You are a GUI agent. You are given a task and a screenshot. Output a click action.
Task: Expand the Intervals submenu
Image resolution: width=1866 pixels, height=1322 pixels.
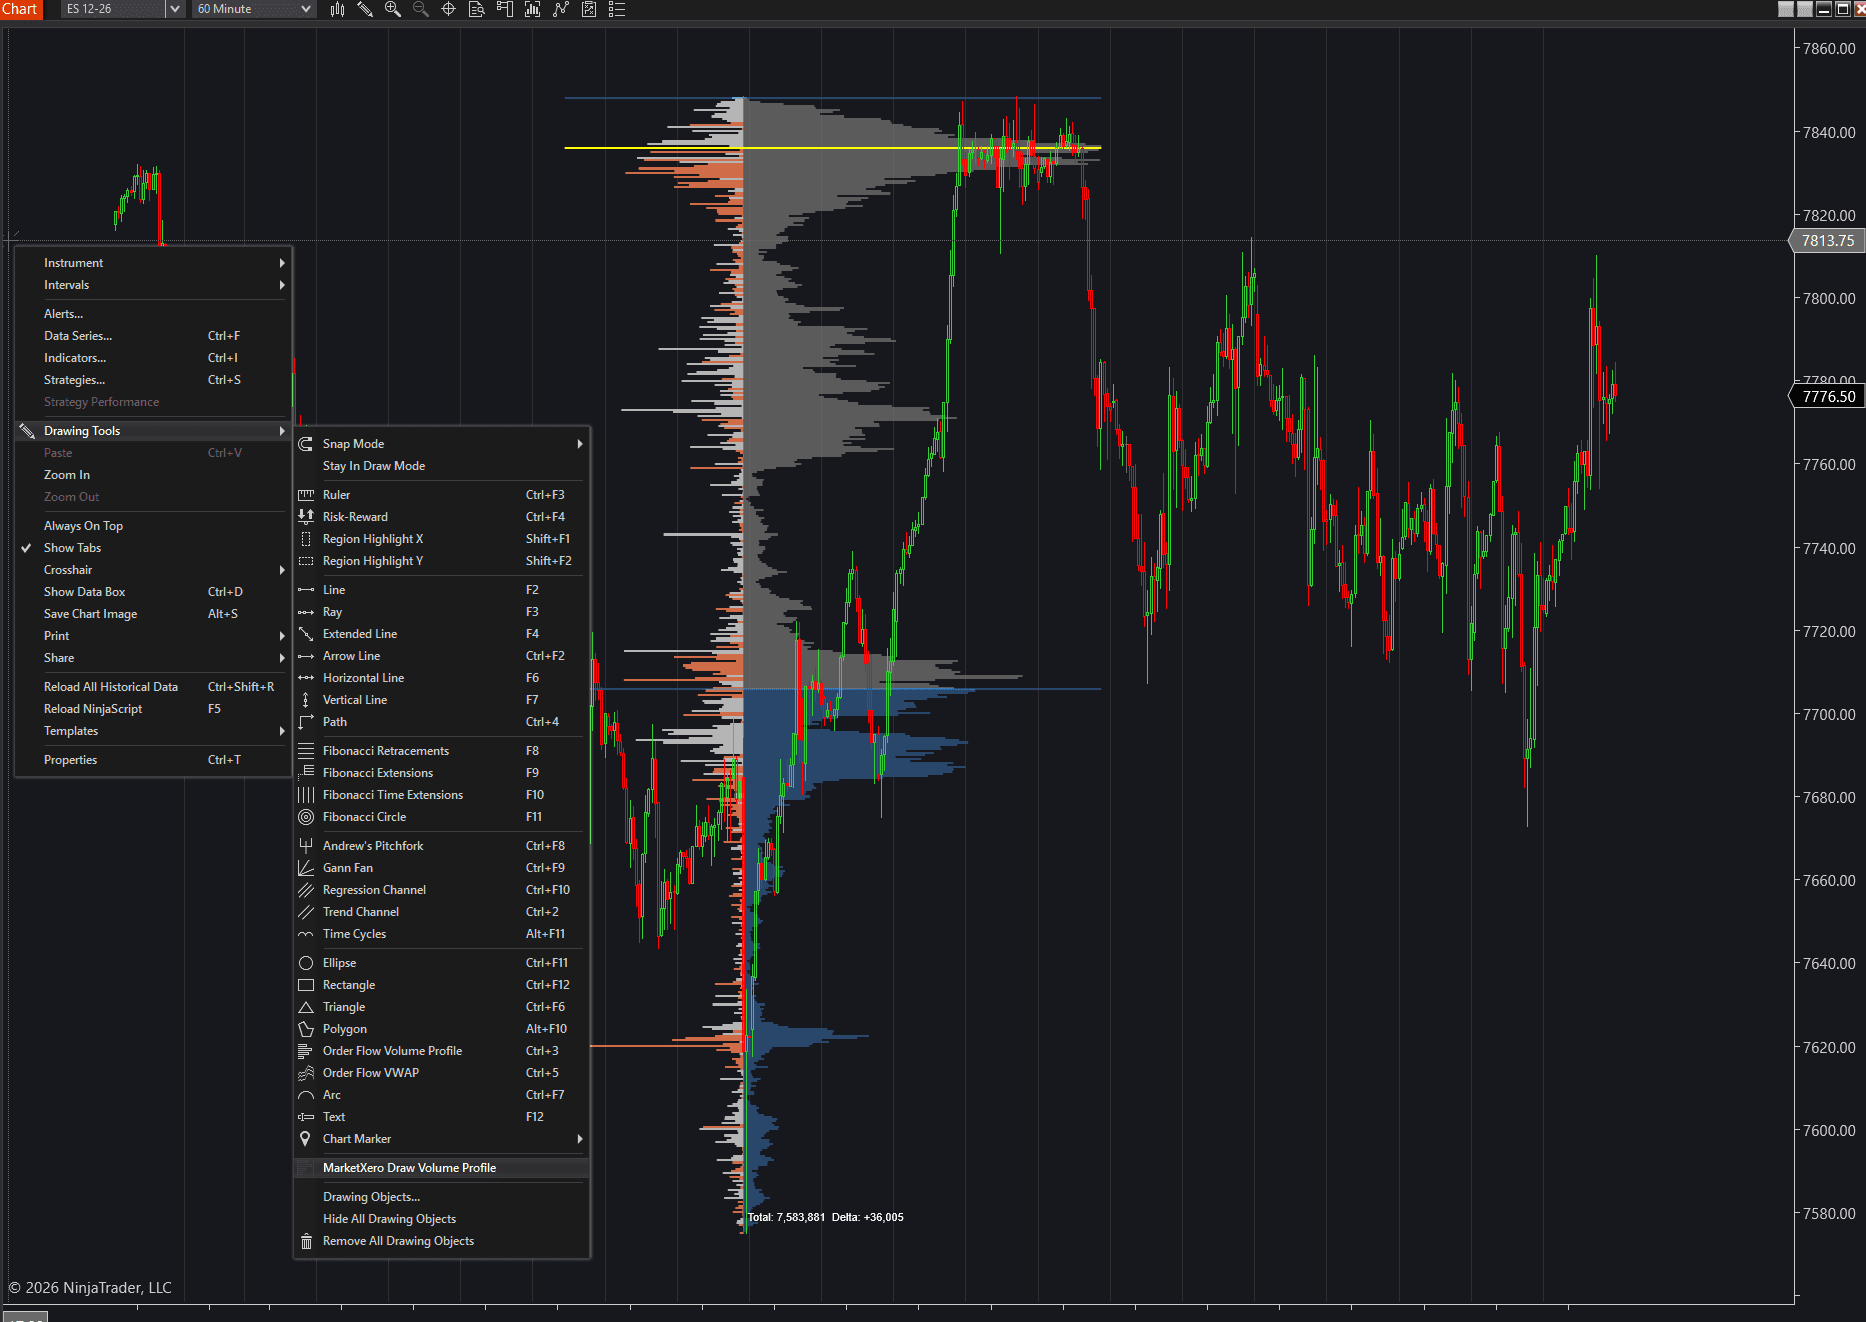153,285
